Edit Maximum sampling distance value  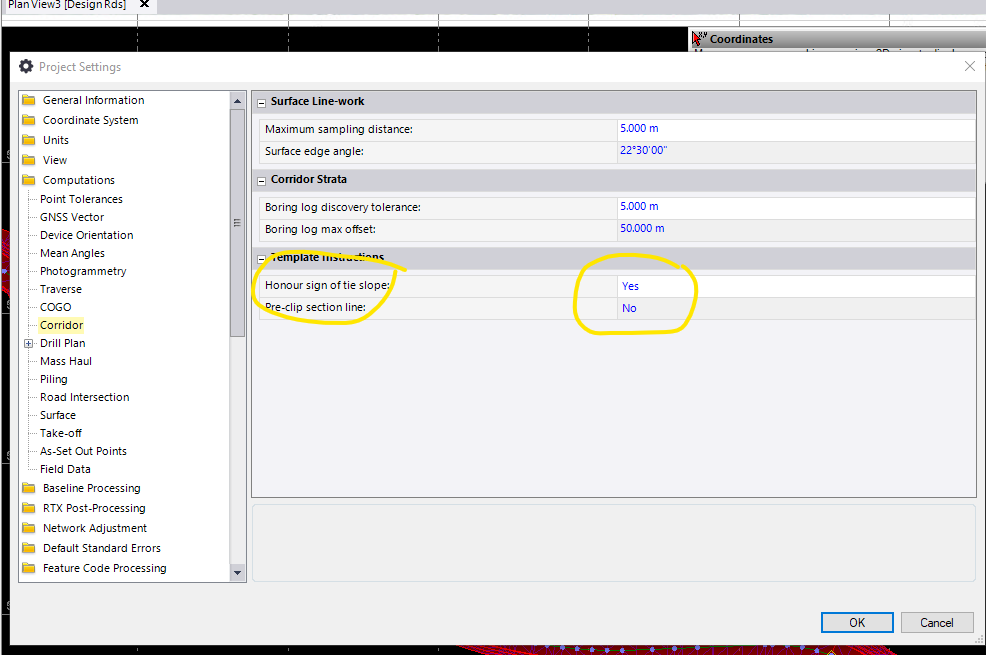click(x=796, y=129)
